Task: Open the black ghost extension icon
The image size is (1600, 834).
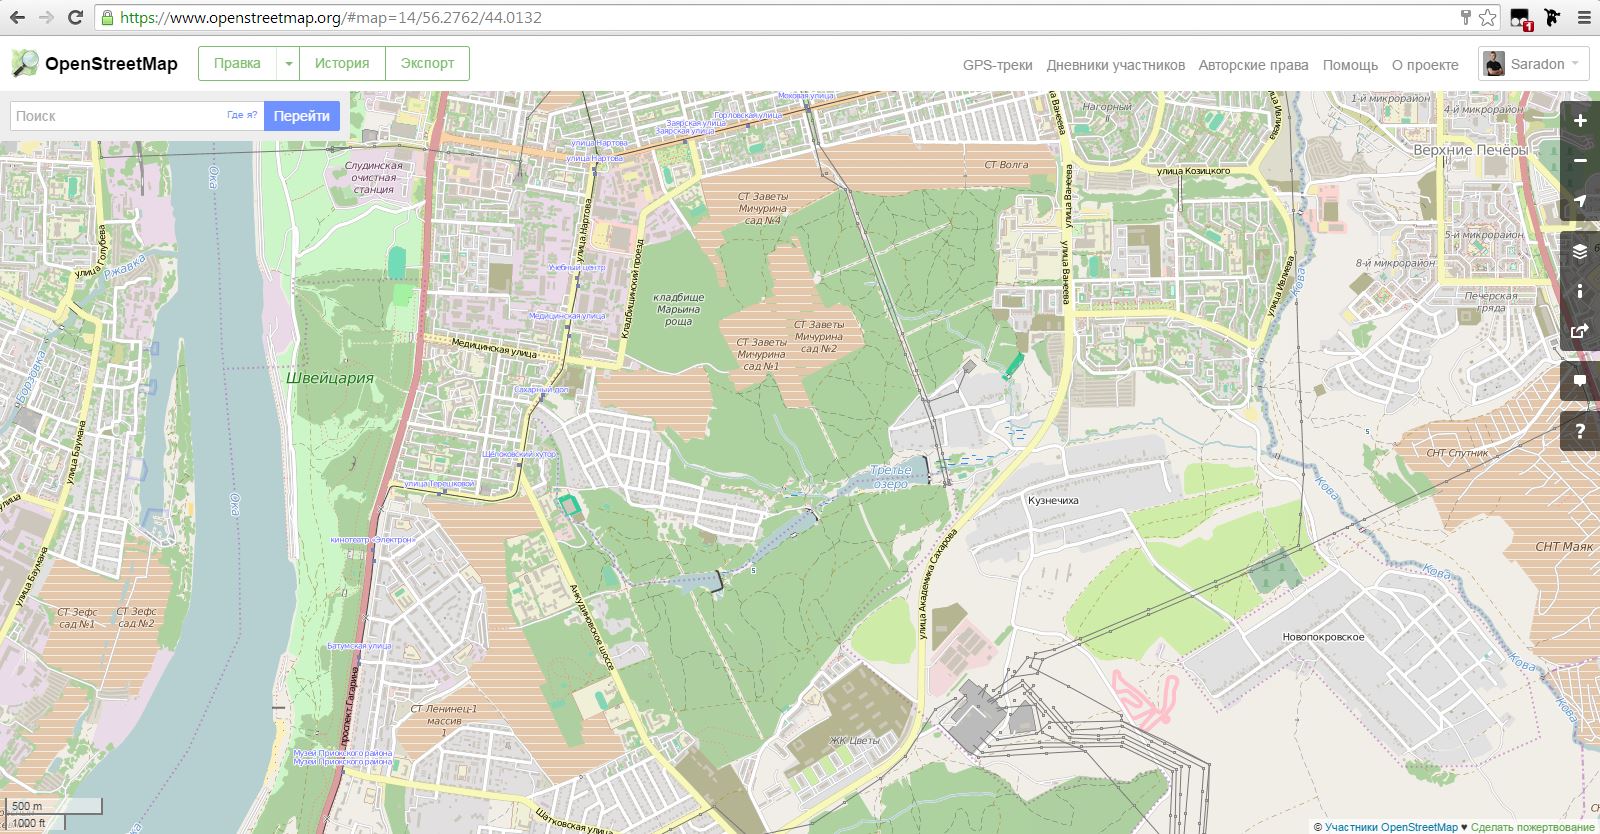Action: coord(1552,17)
